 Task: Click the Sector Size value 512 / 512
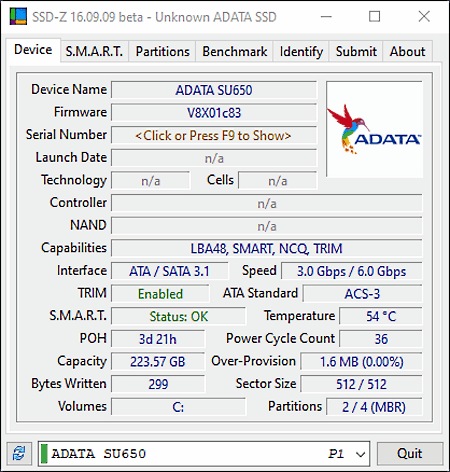pos(362,384)
